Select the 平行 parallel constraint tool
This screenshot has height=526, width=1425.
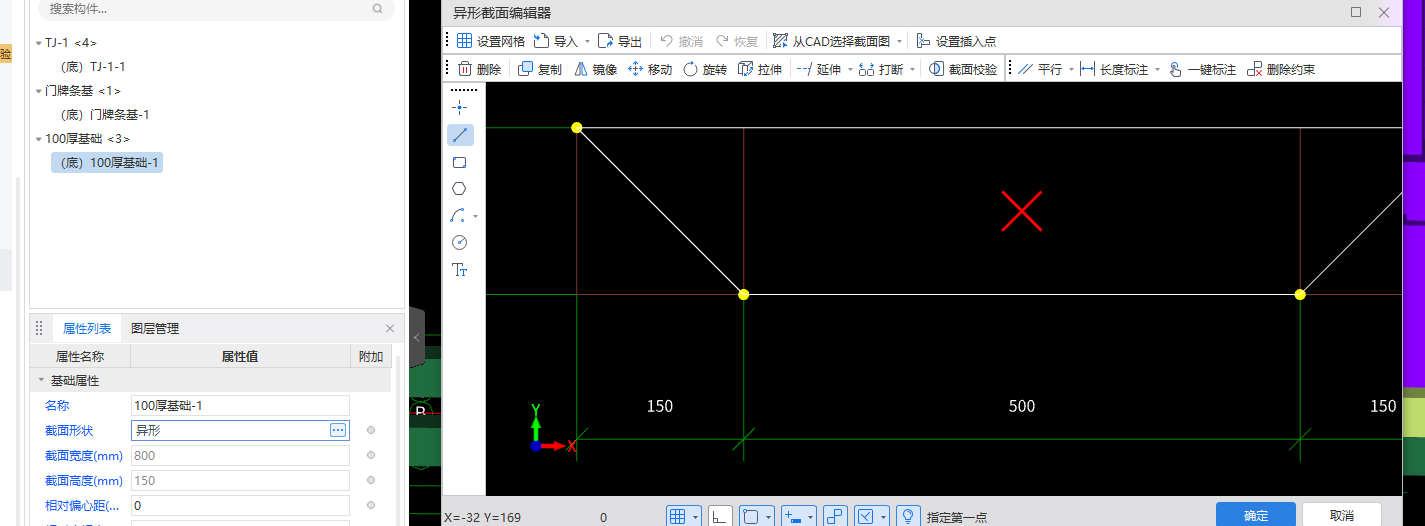1040,69
